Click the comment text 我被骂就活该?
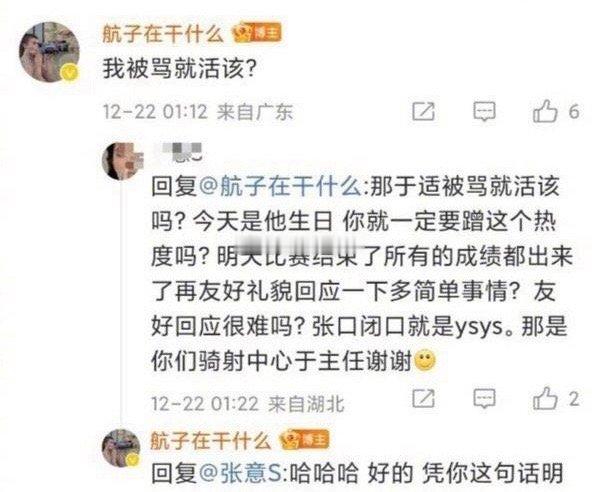Viewport: 599px width, 492px height. [180, 69]
